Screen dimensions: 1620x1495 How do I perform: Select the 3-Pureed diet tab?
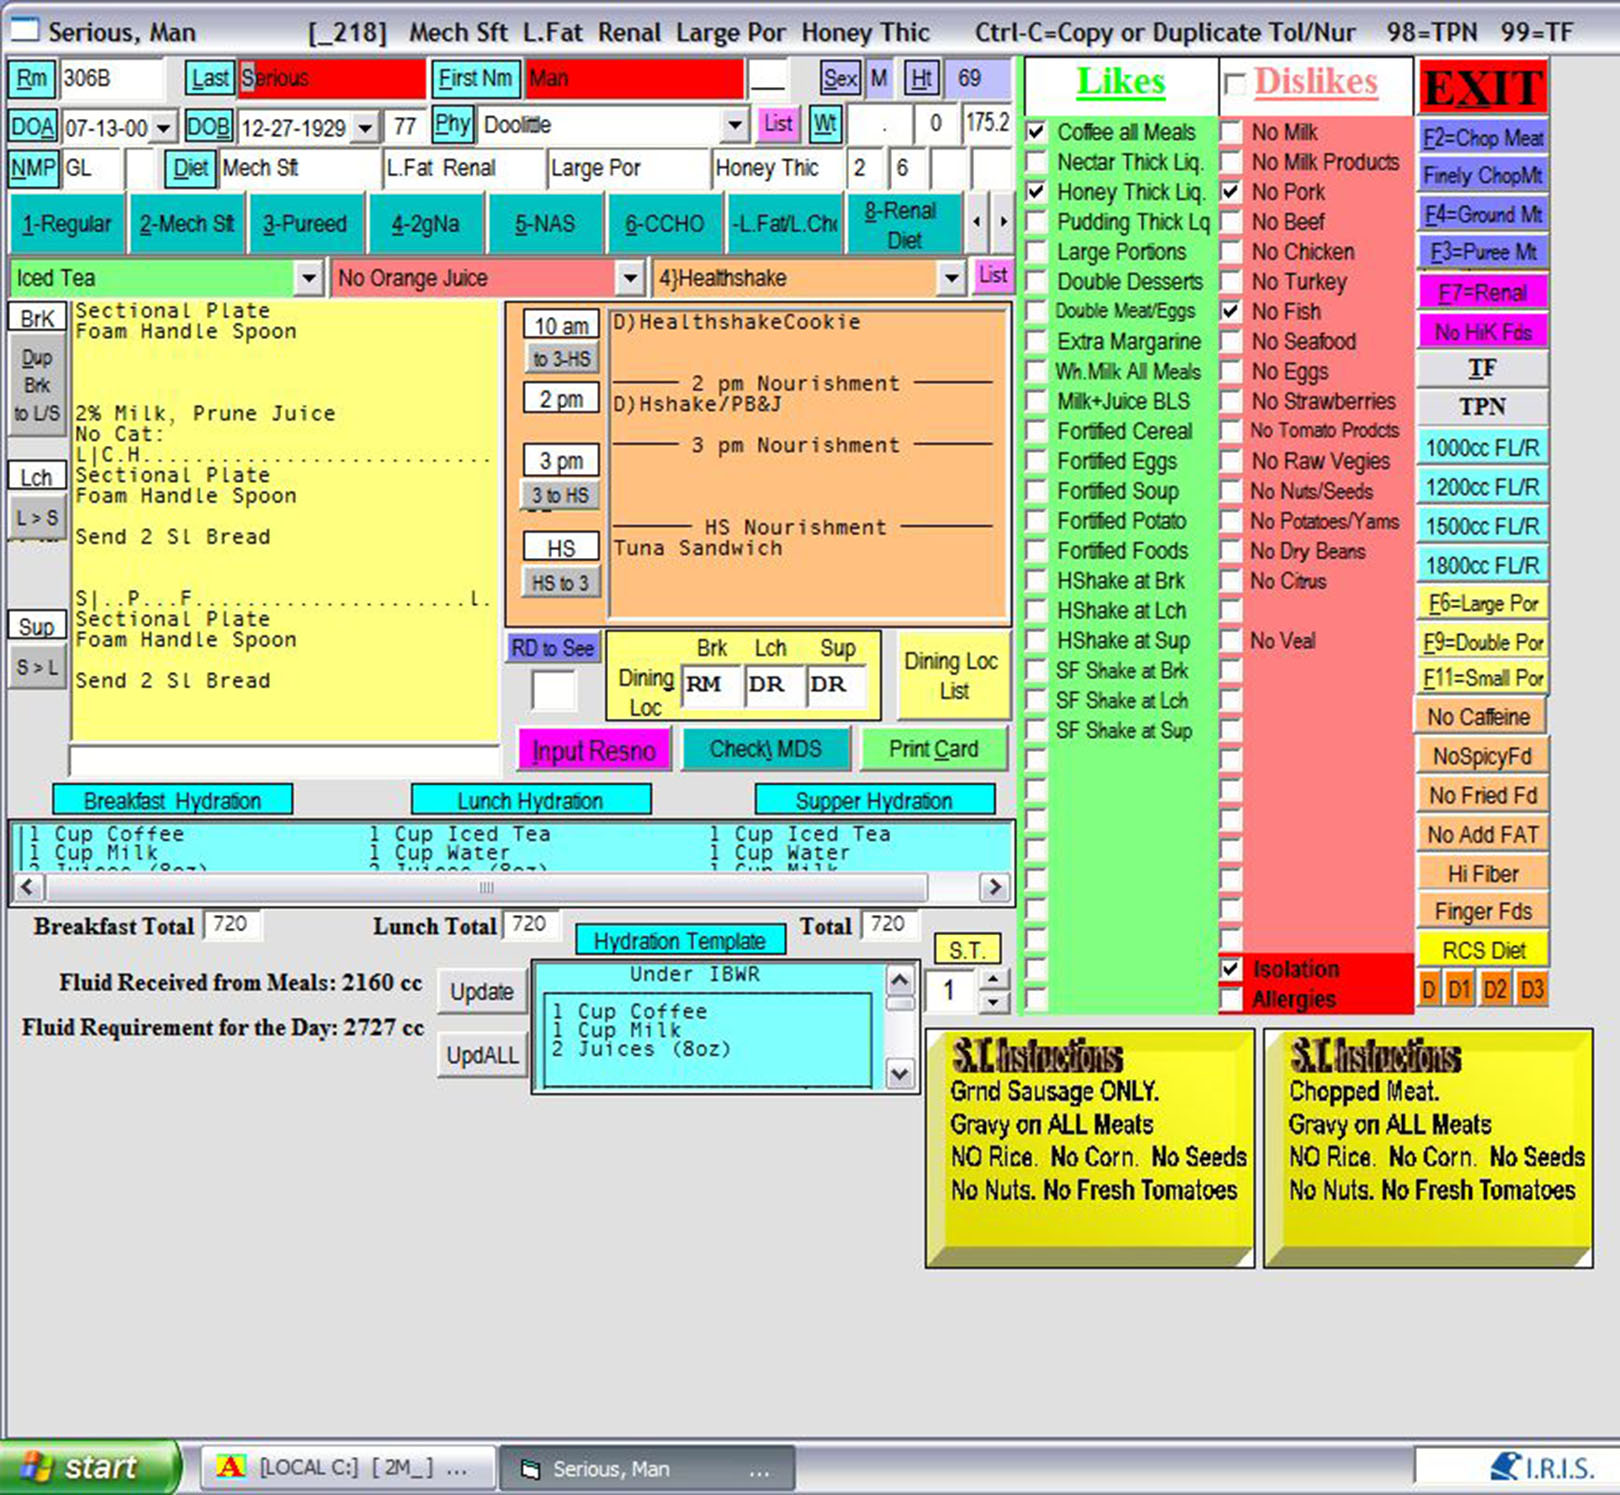click(305, 224)
